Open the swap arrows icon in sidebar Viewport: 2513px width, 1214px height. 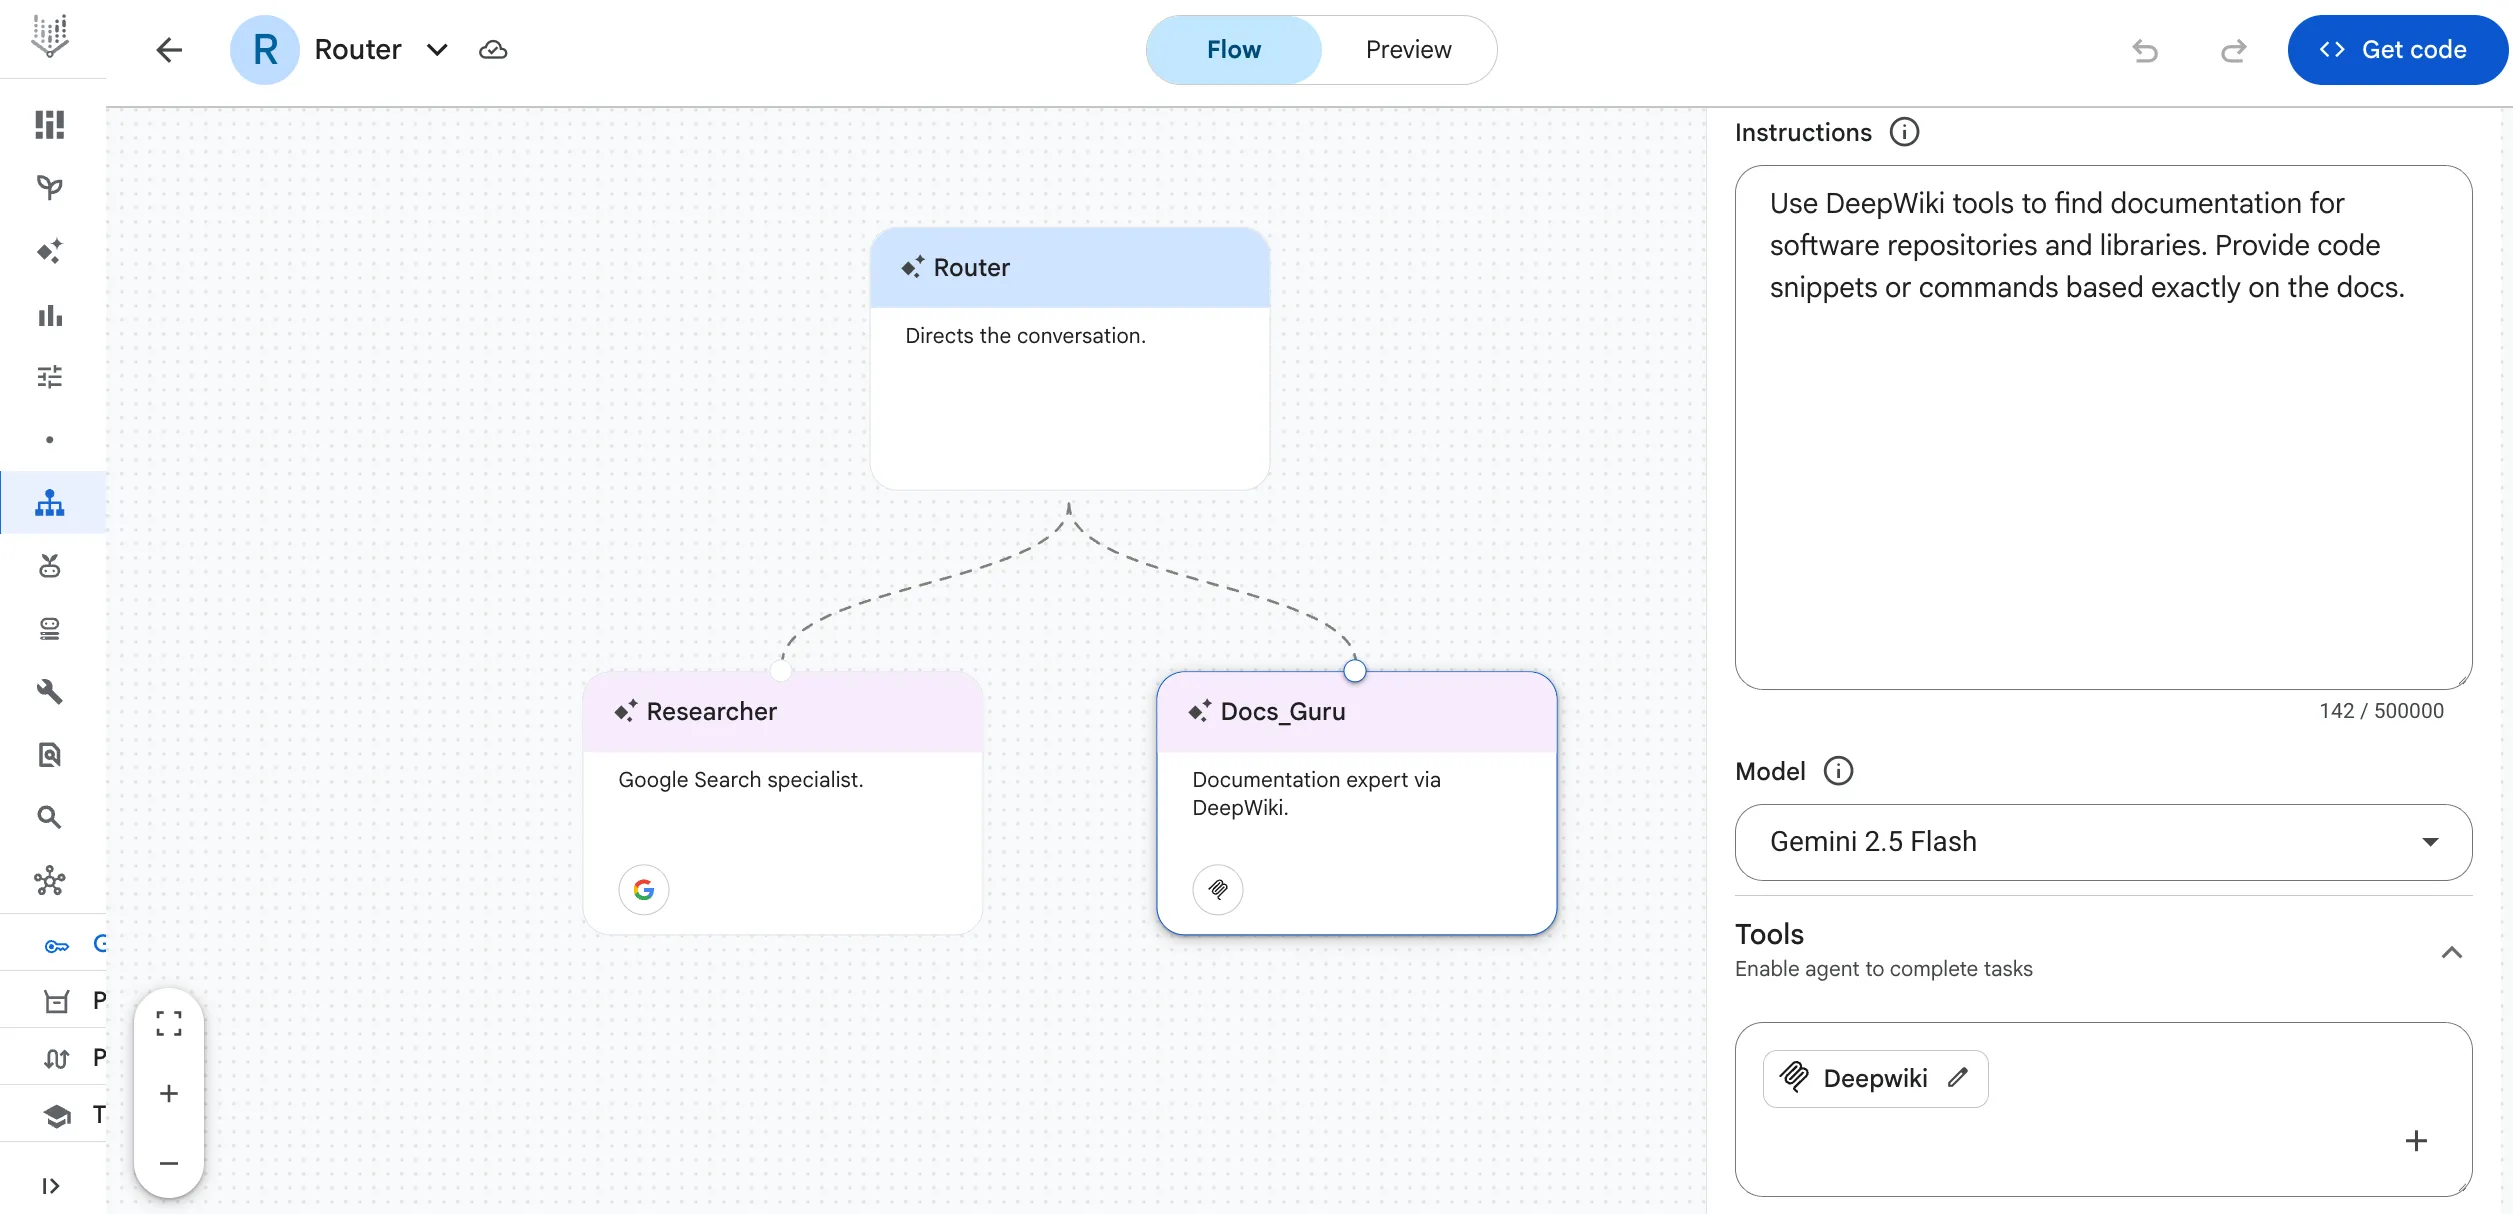[x=57, y=1058]
